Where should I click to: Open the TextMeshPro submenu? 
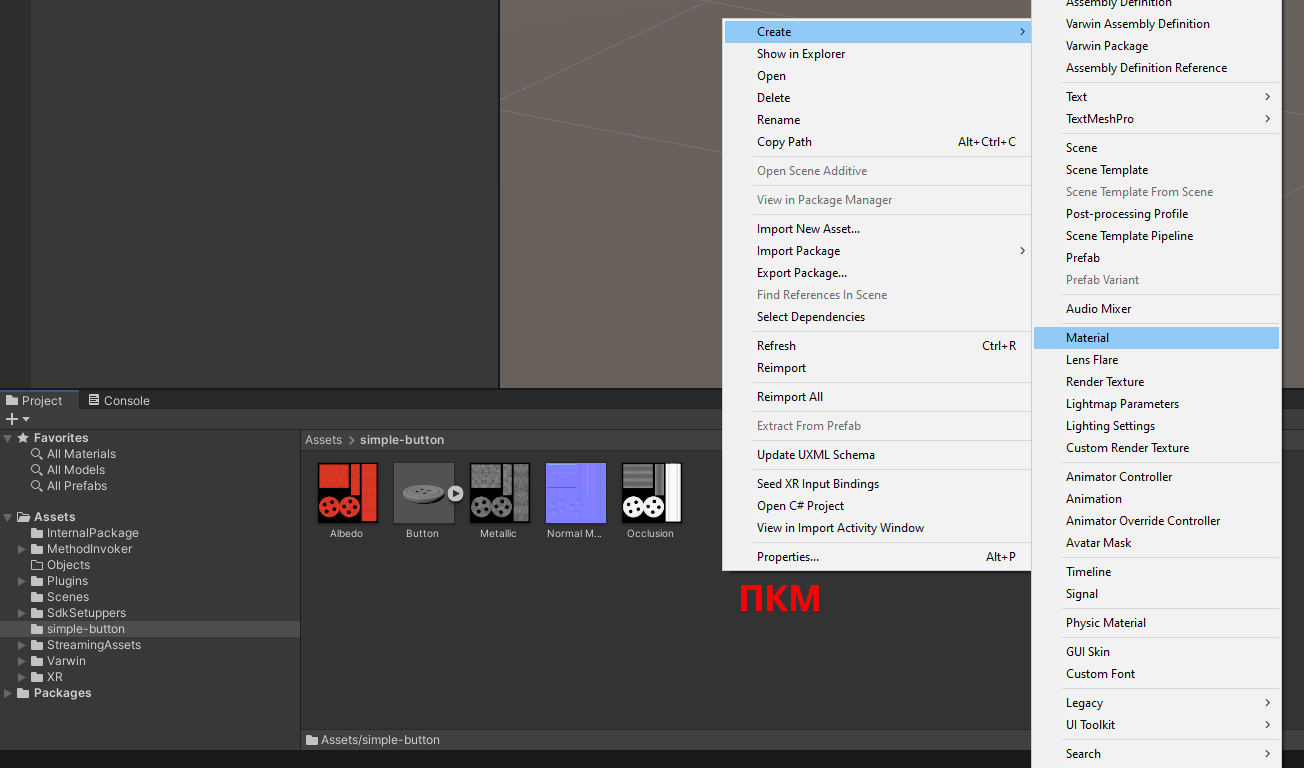point(1100,119)
